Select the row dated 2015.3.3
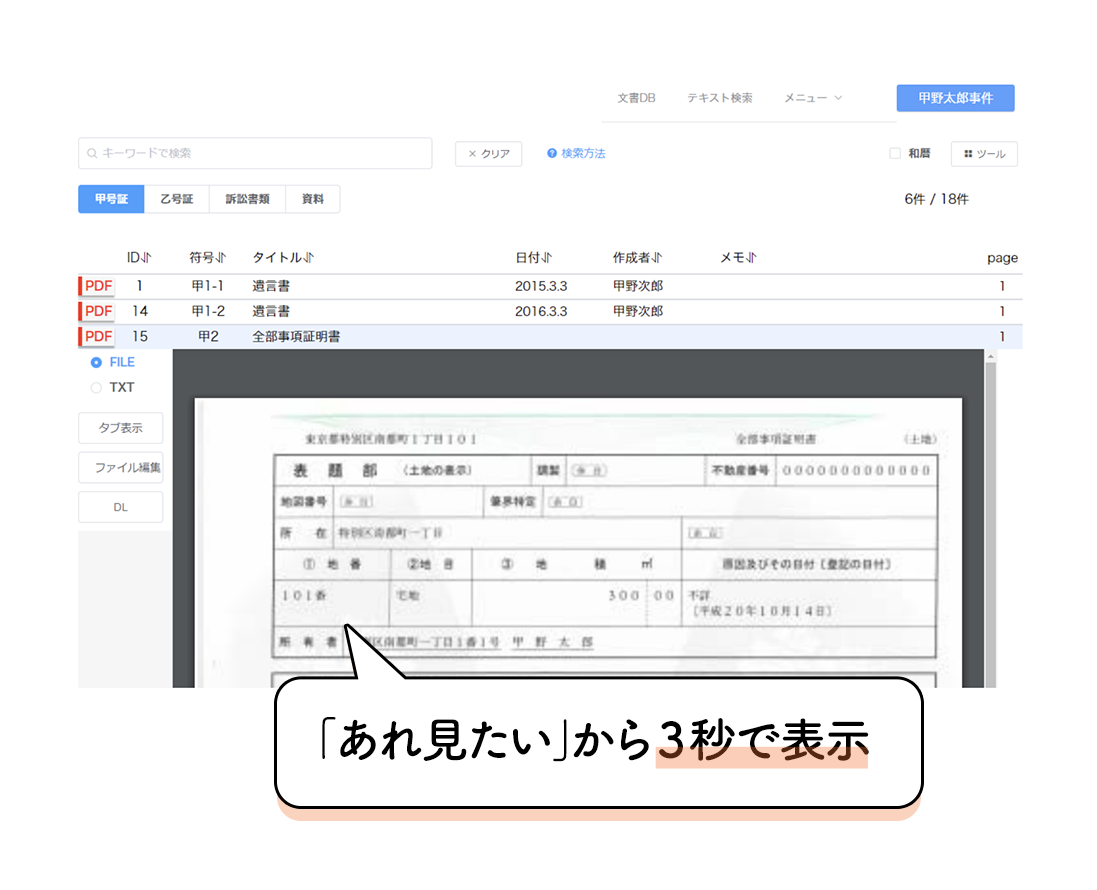1097x890 pixels. point(550,285)
